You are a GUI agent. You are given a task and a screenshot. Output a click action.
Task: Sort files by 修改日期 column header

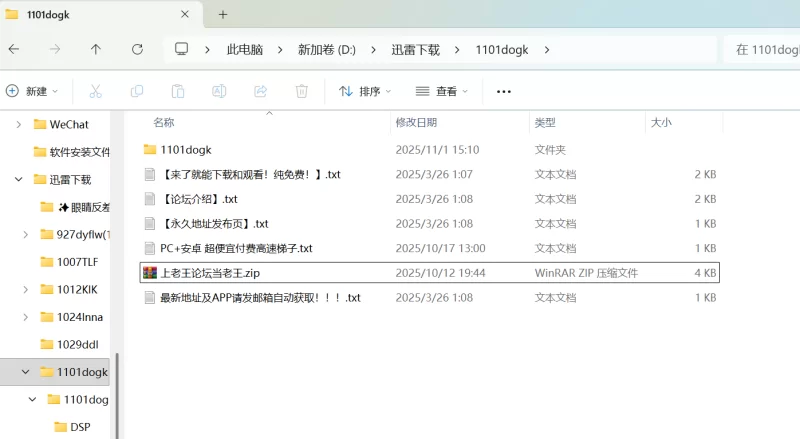pyautogui.click(x=416, y=122)
